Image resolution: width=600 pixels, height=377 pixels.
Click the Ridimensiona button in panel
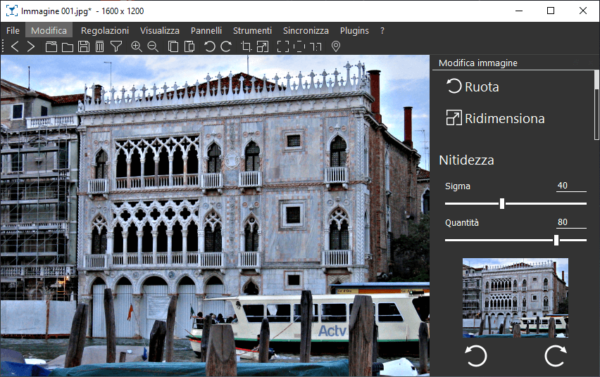(495, 118)
